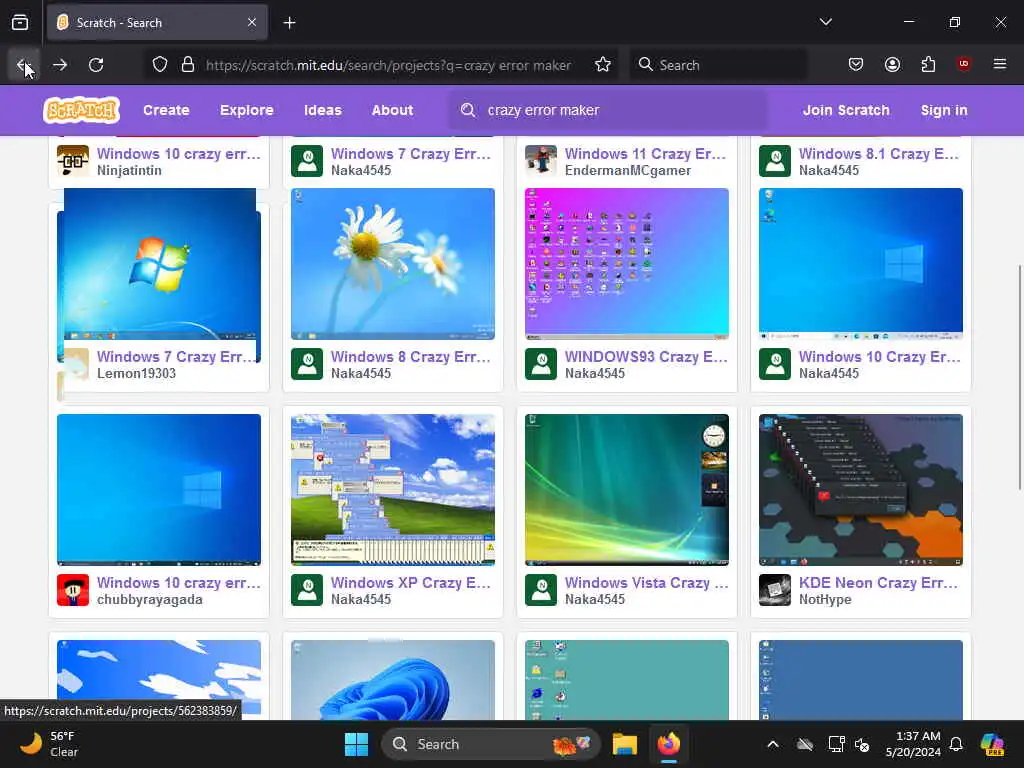Viewport: 1024px width, 768px height.
Task: Open the Extensions puzzle icon
Action: tap(928, 64)
